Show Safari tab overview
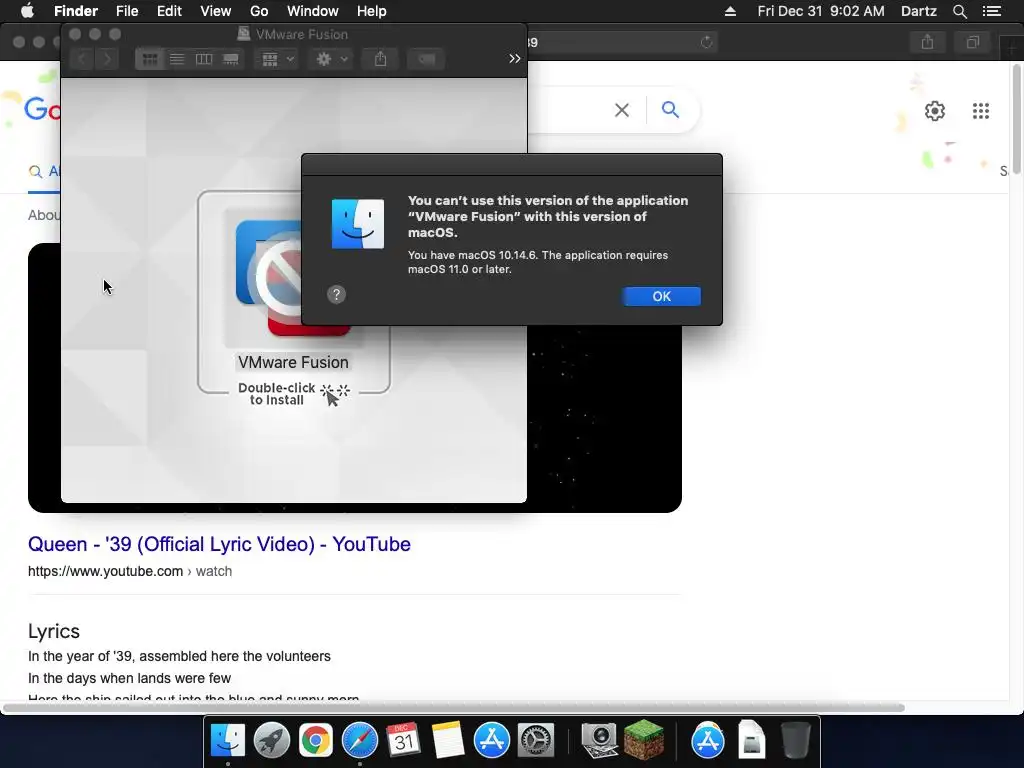 pyautogui.click(x=973, y=42)
